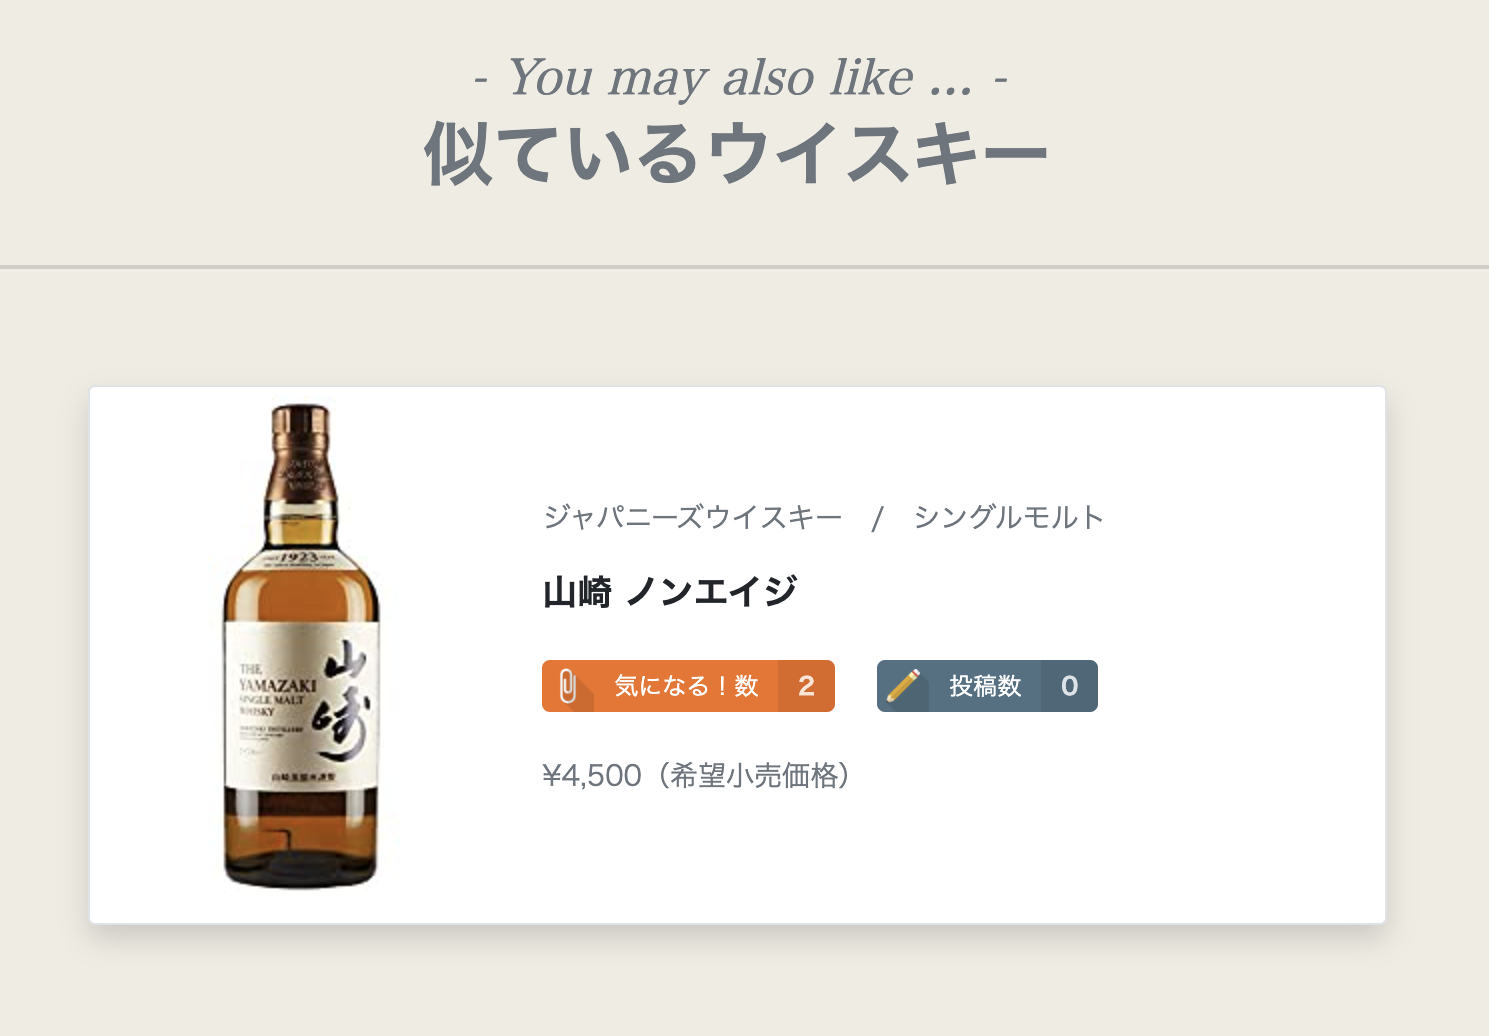Open the Yamazaki bottle thumbnail image
This screenshot has width=1489, height=1036.
click(301, 647)
